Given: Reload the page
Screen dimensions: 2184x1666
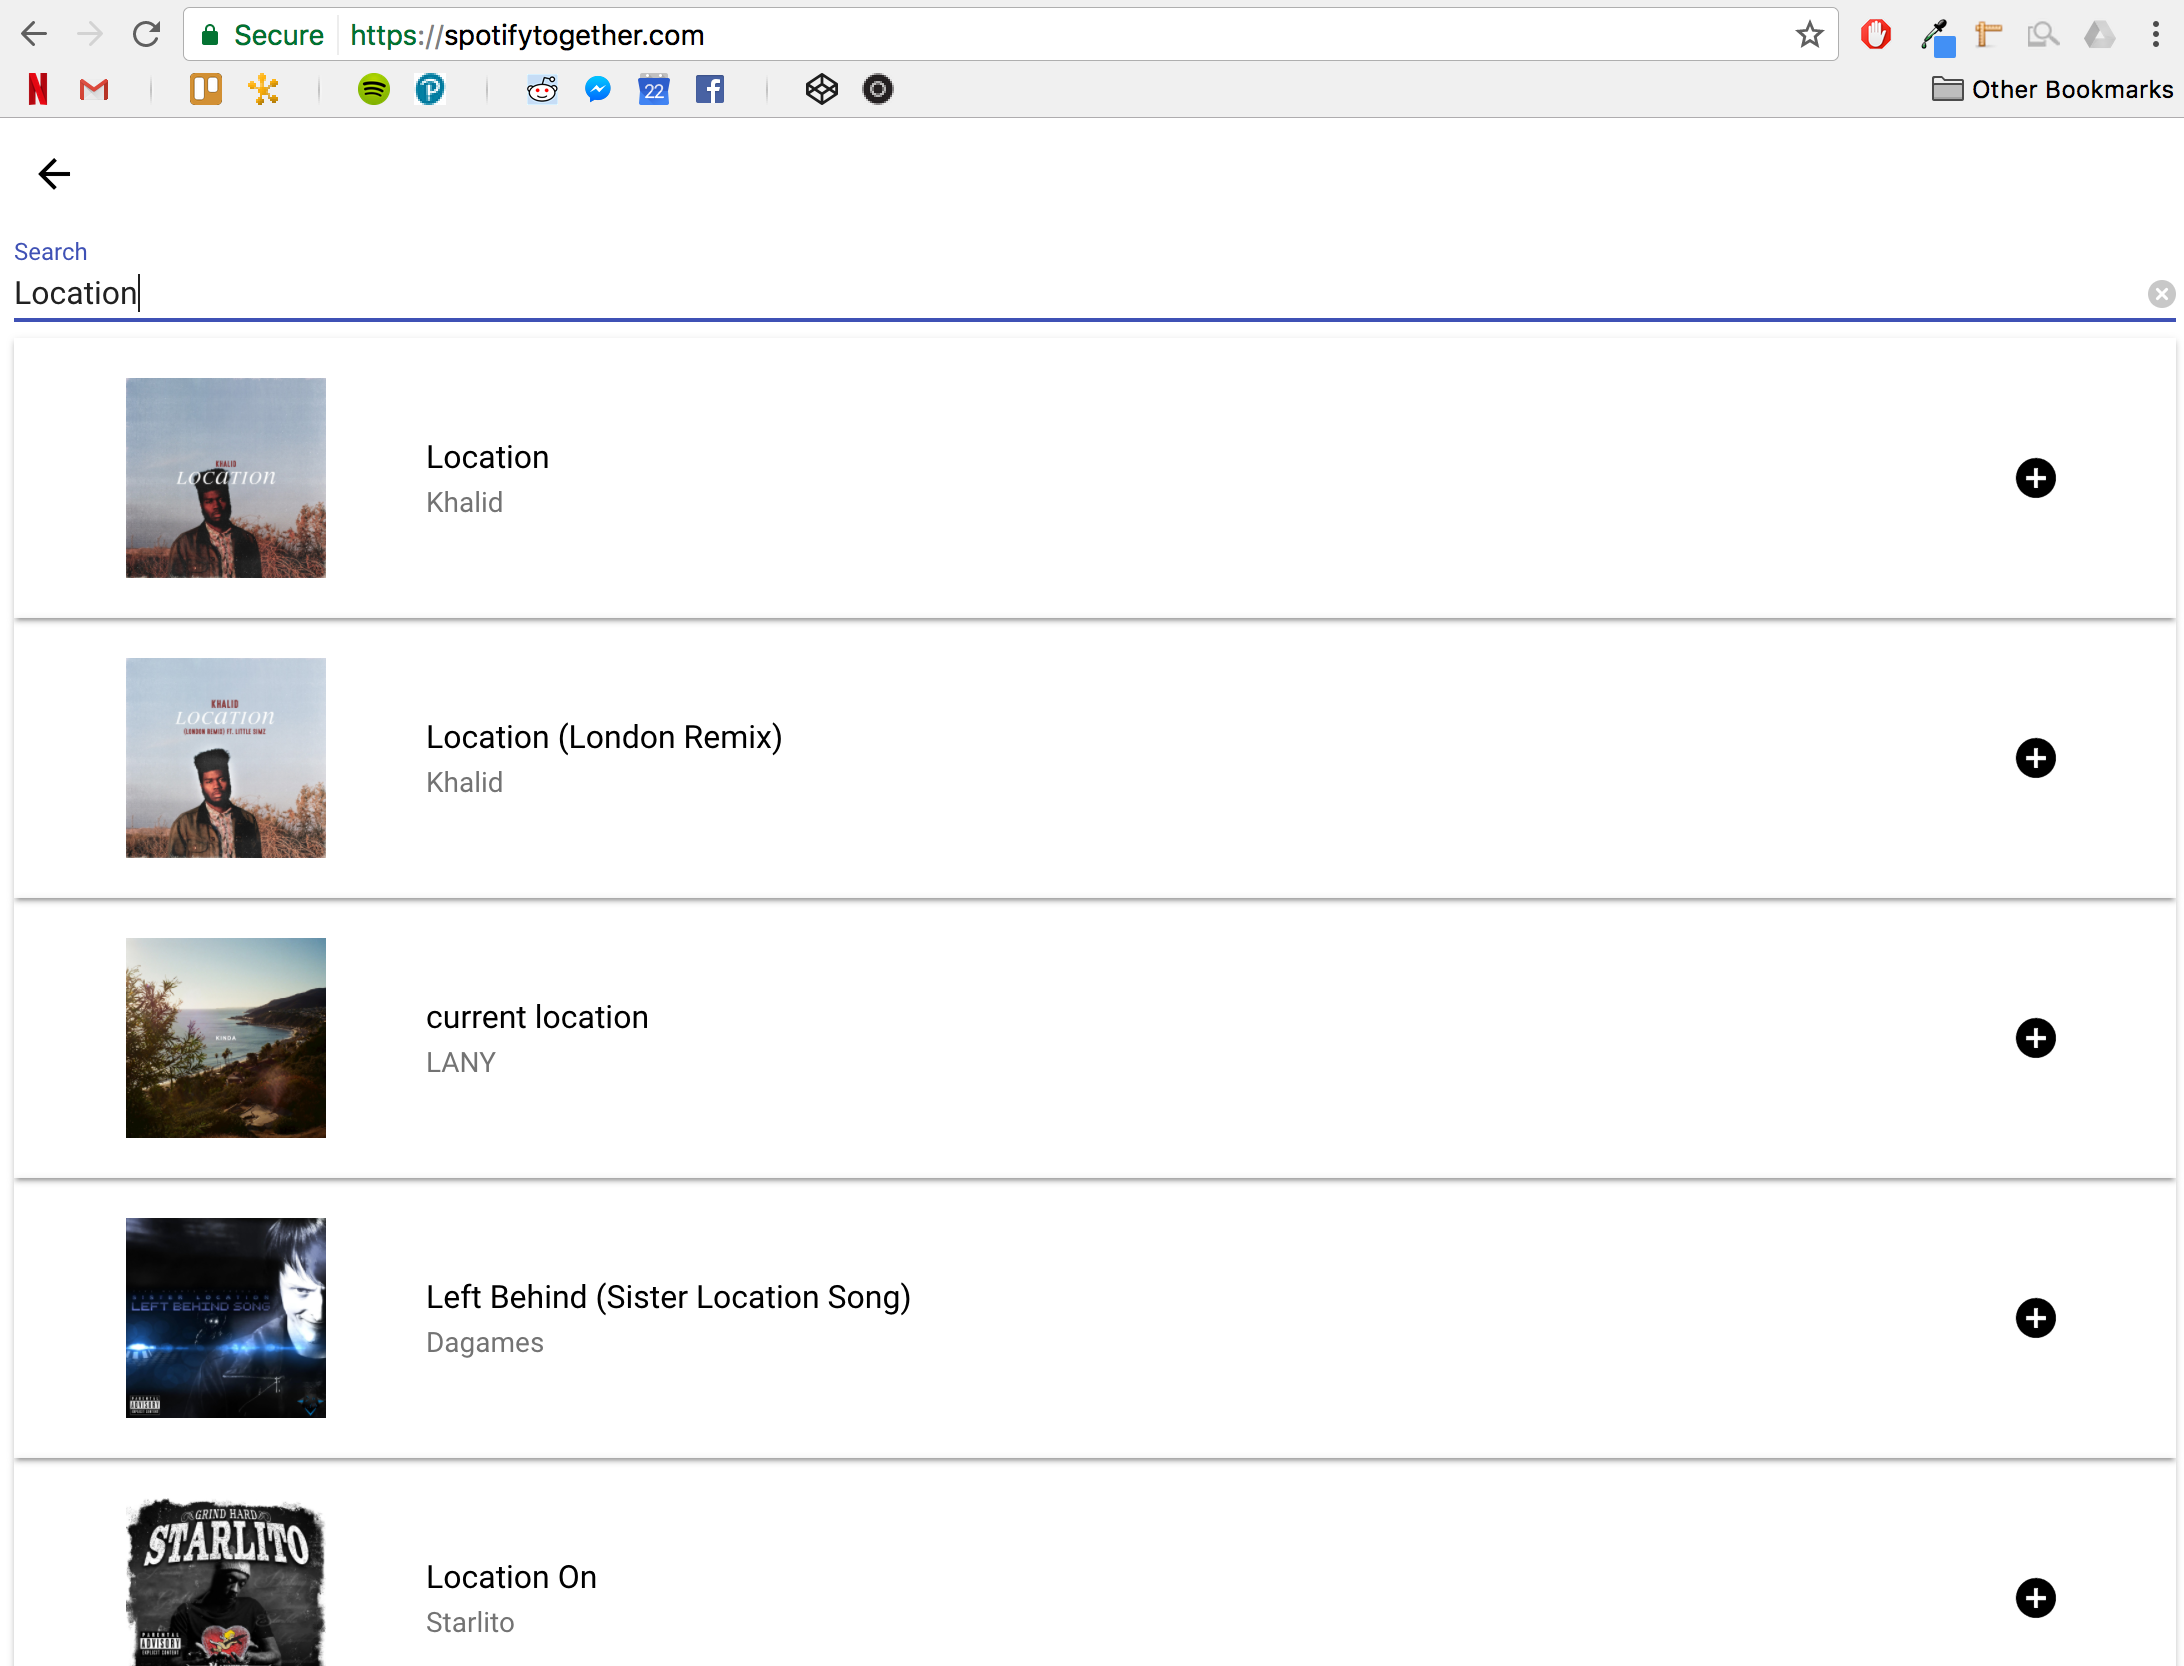Looking at the screenshot, I should pyautogui.click(x=147, y=35).
